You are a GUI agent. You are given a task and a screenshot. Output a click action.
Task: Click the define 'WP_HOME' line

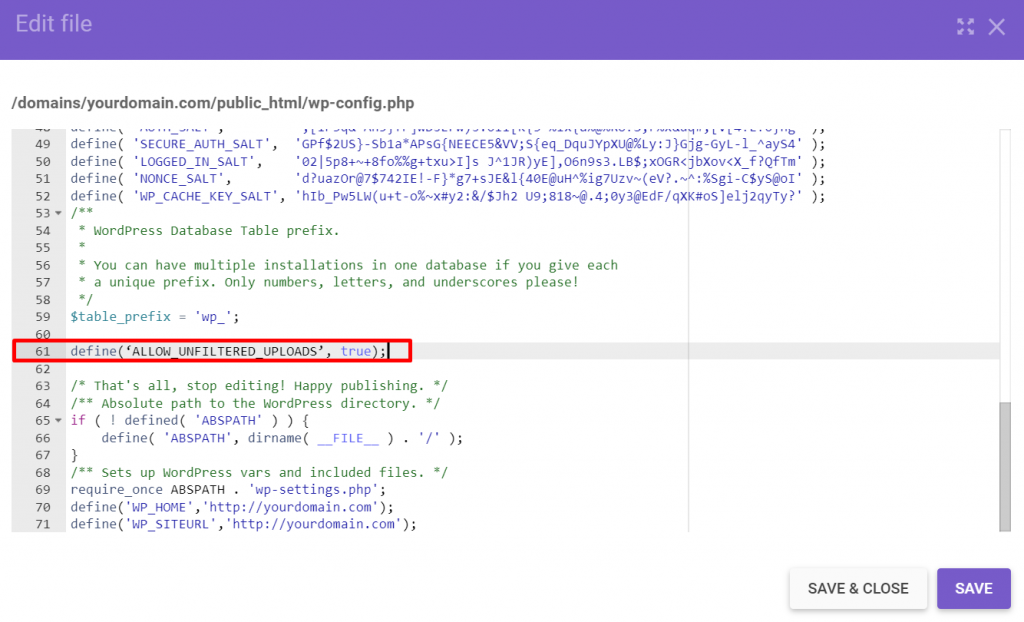[x=232, y=507]
